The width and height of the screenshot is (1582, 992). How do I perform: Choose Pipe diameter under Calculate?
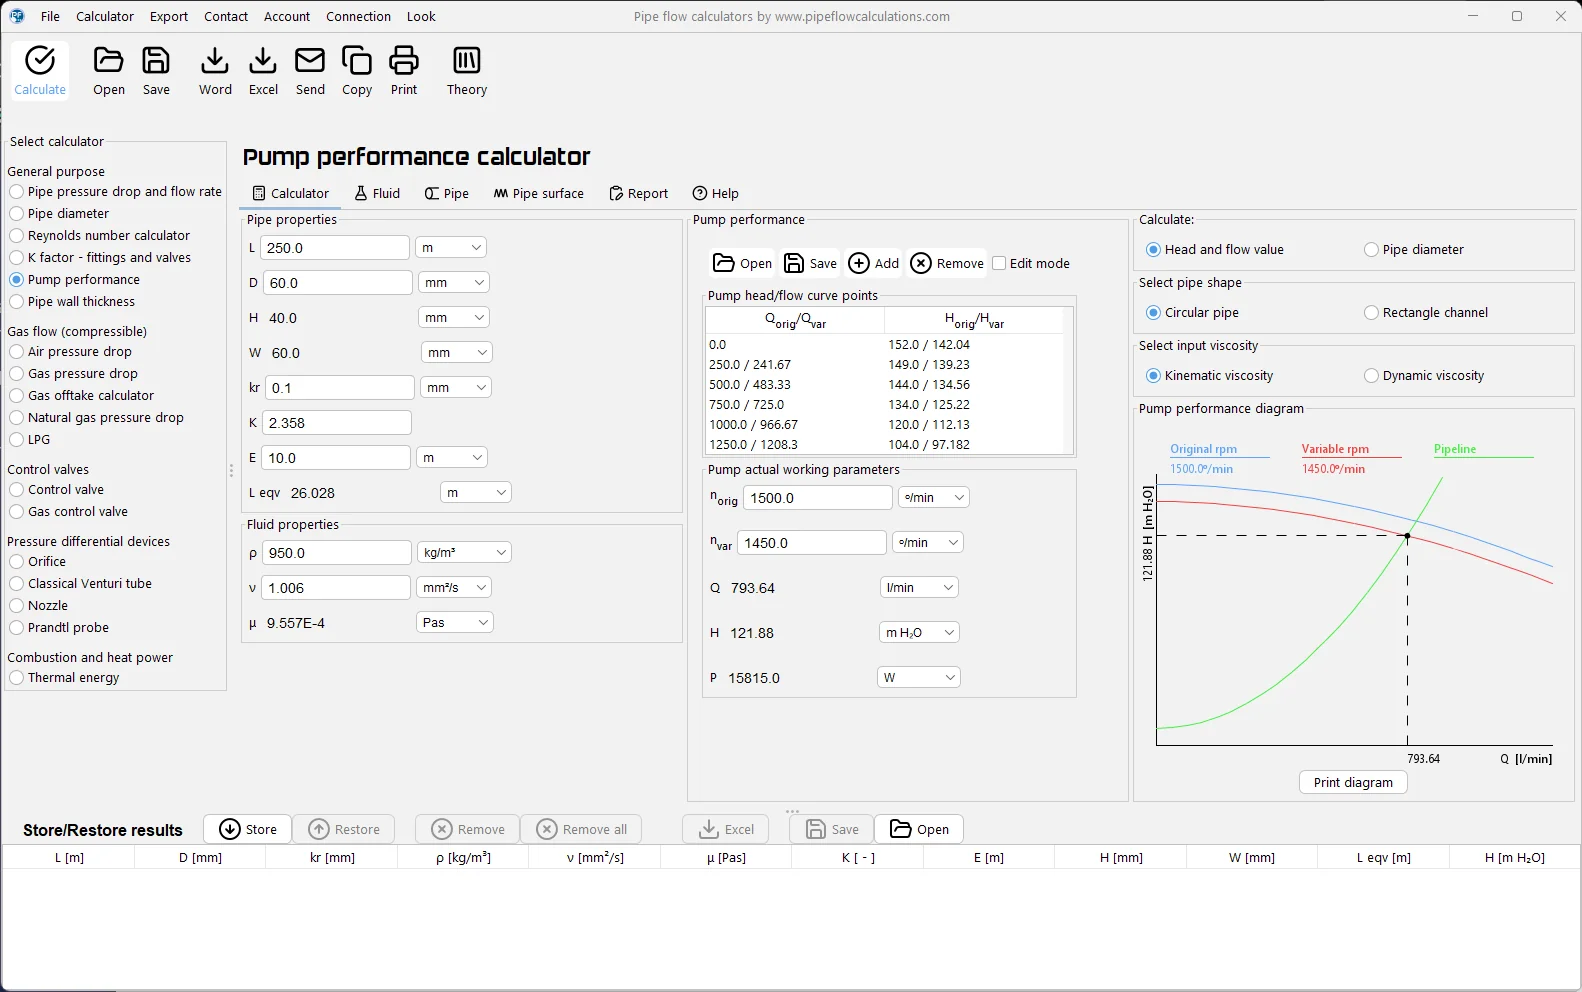pyautogui.click(x=1414, y=249)
